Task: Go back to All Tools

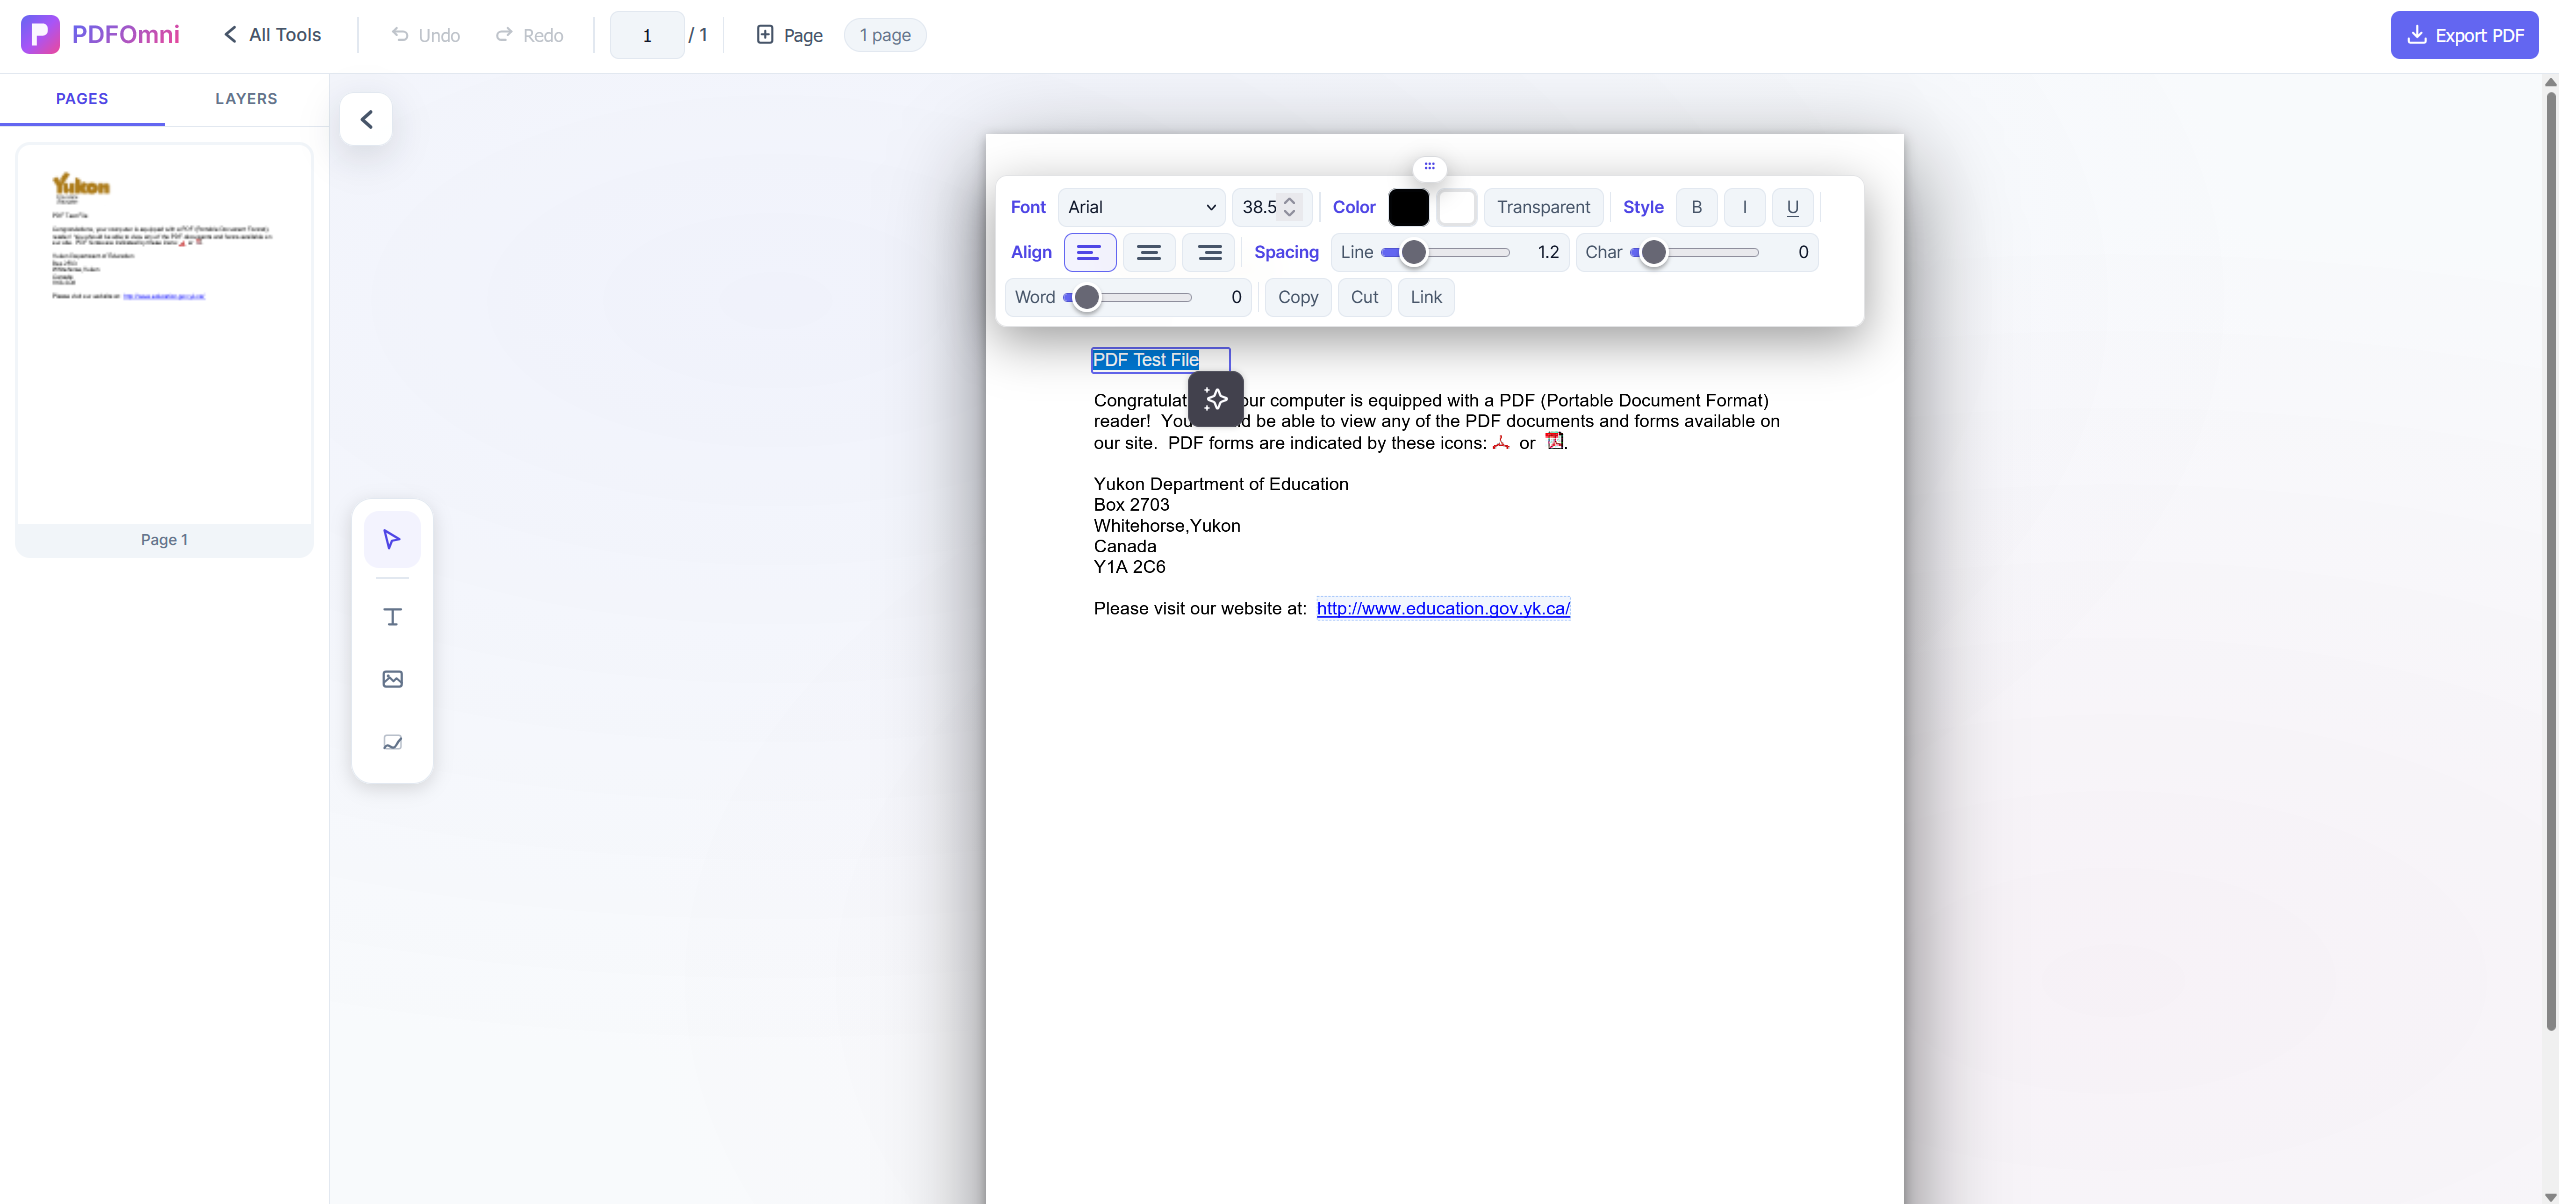Action: (x=272, y=35)
